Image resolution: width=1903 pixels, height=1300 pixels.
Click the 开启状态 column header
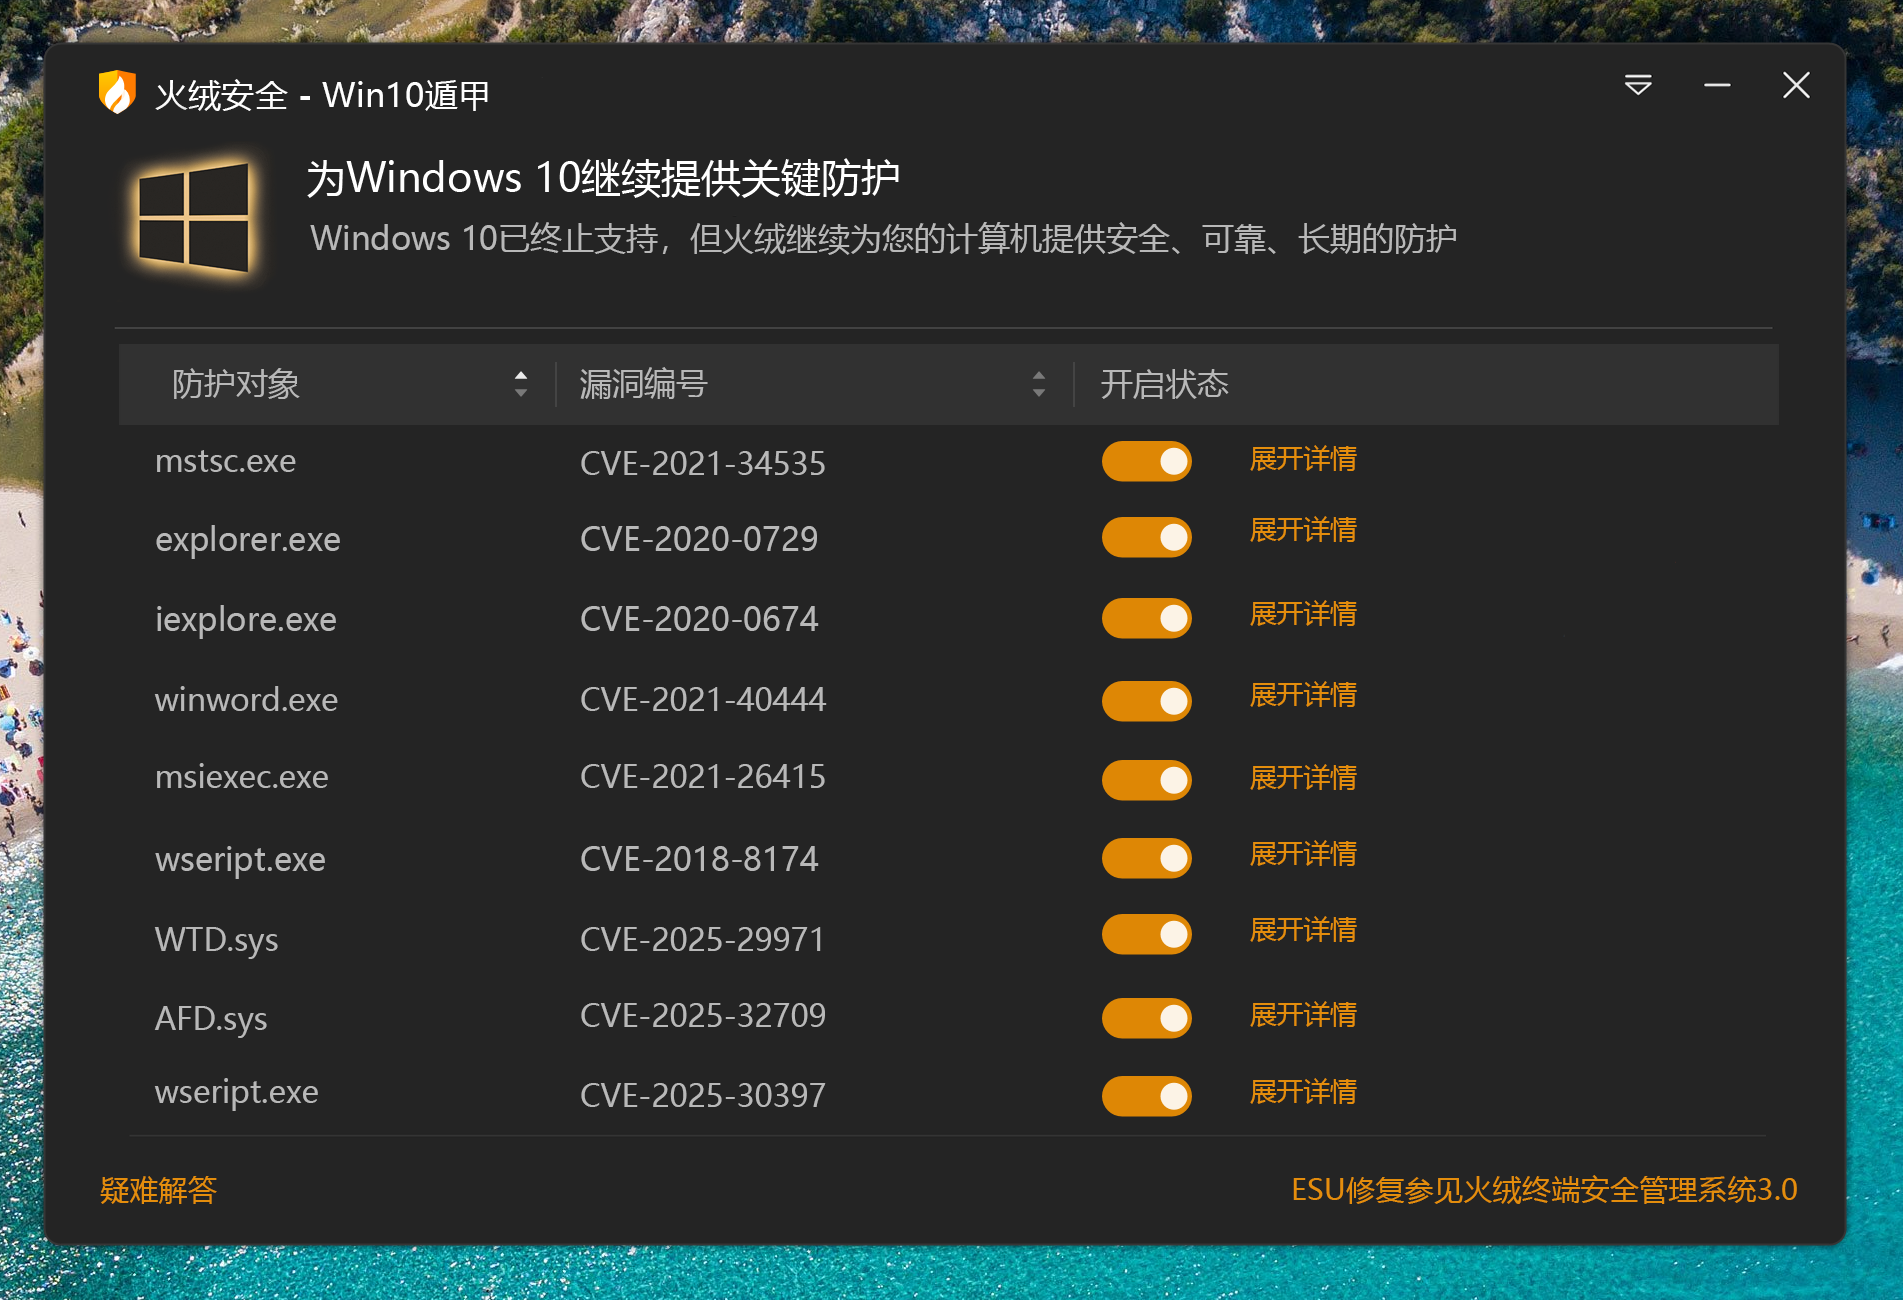[x=1164, y=384]
